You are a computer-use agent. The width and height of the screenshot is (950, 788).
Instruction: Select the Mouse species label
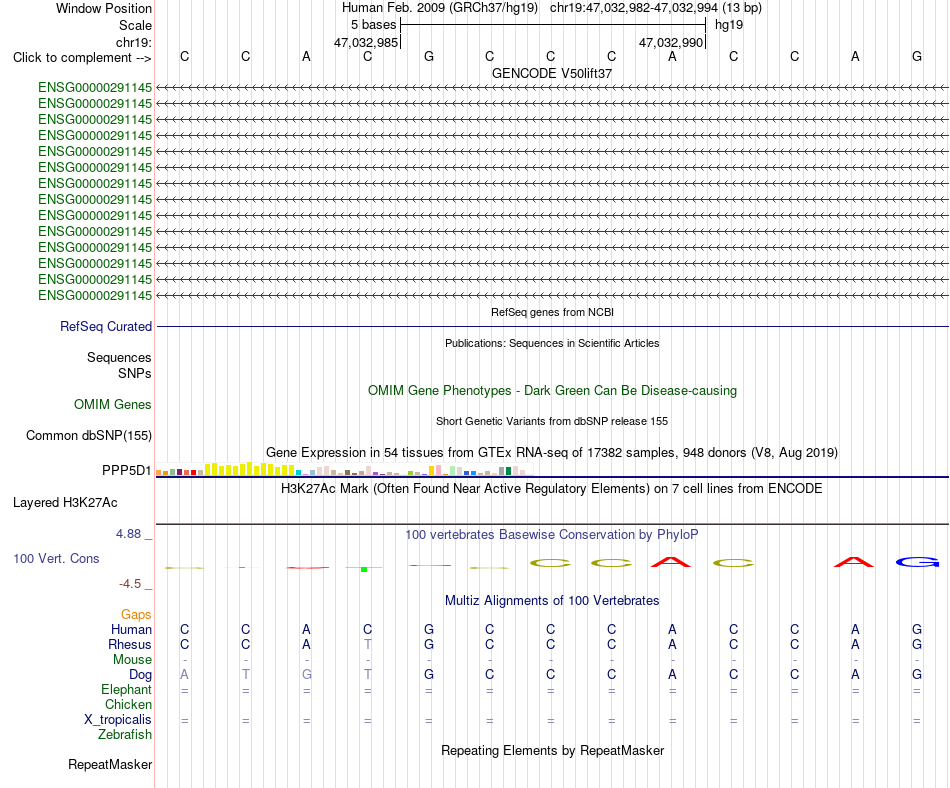132,660
